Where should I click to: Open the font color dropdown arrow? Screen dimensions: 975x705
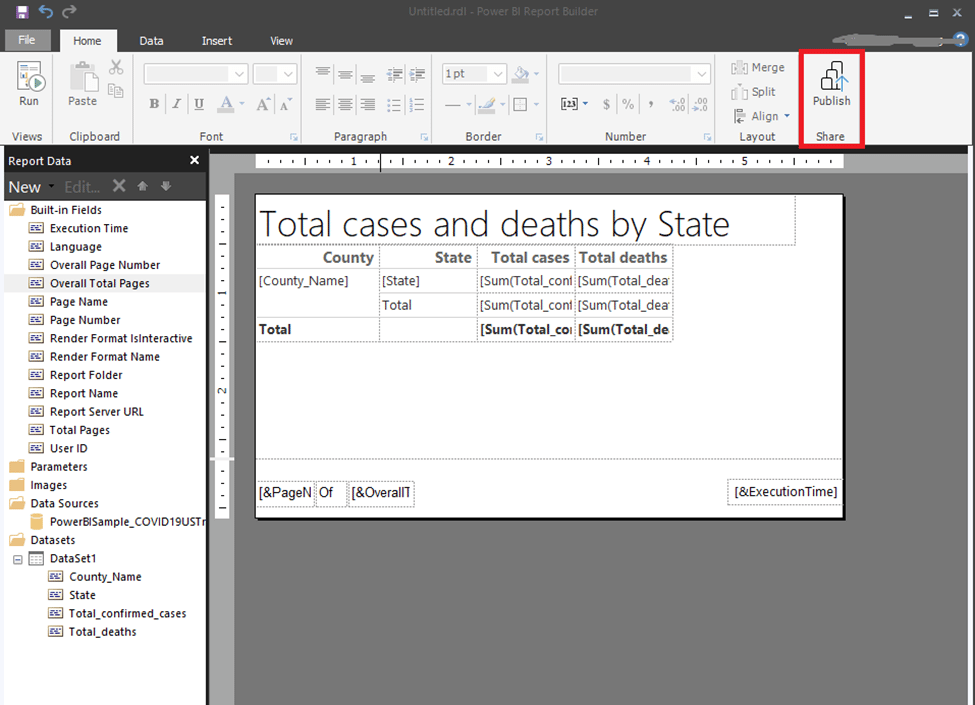tap(242, 104)
